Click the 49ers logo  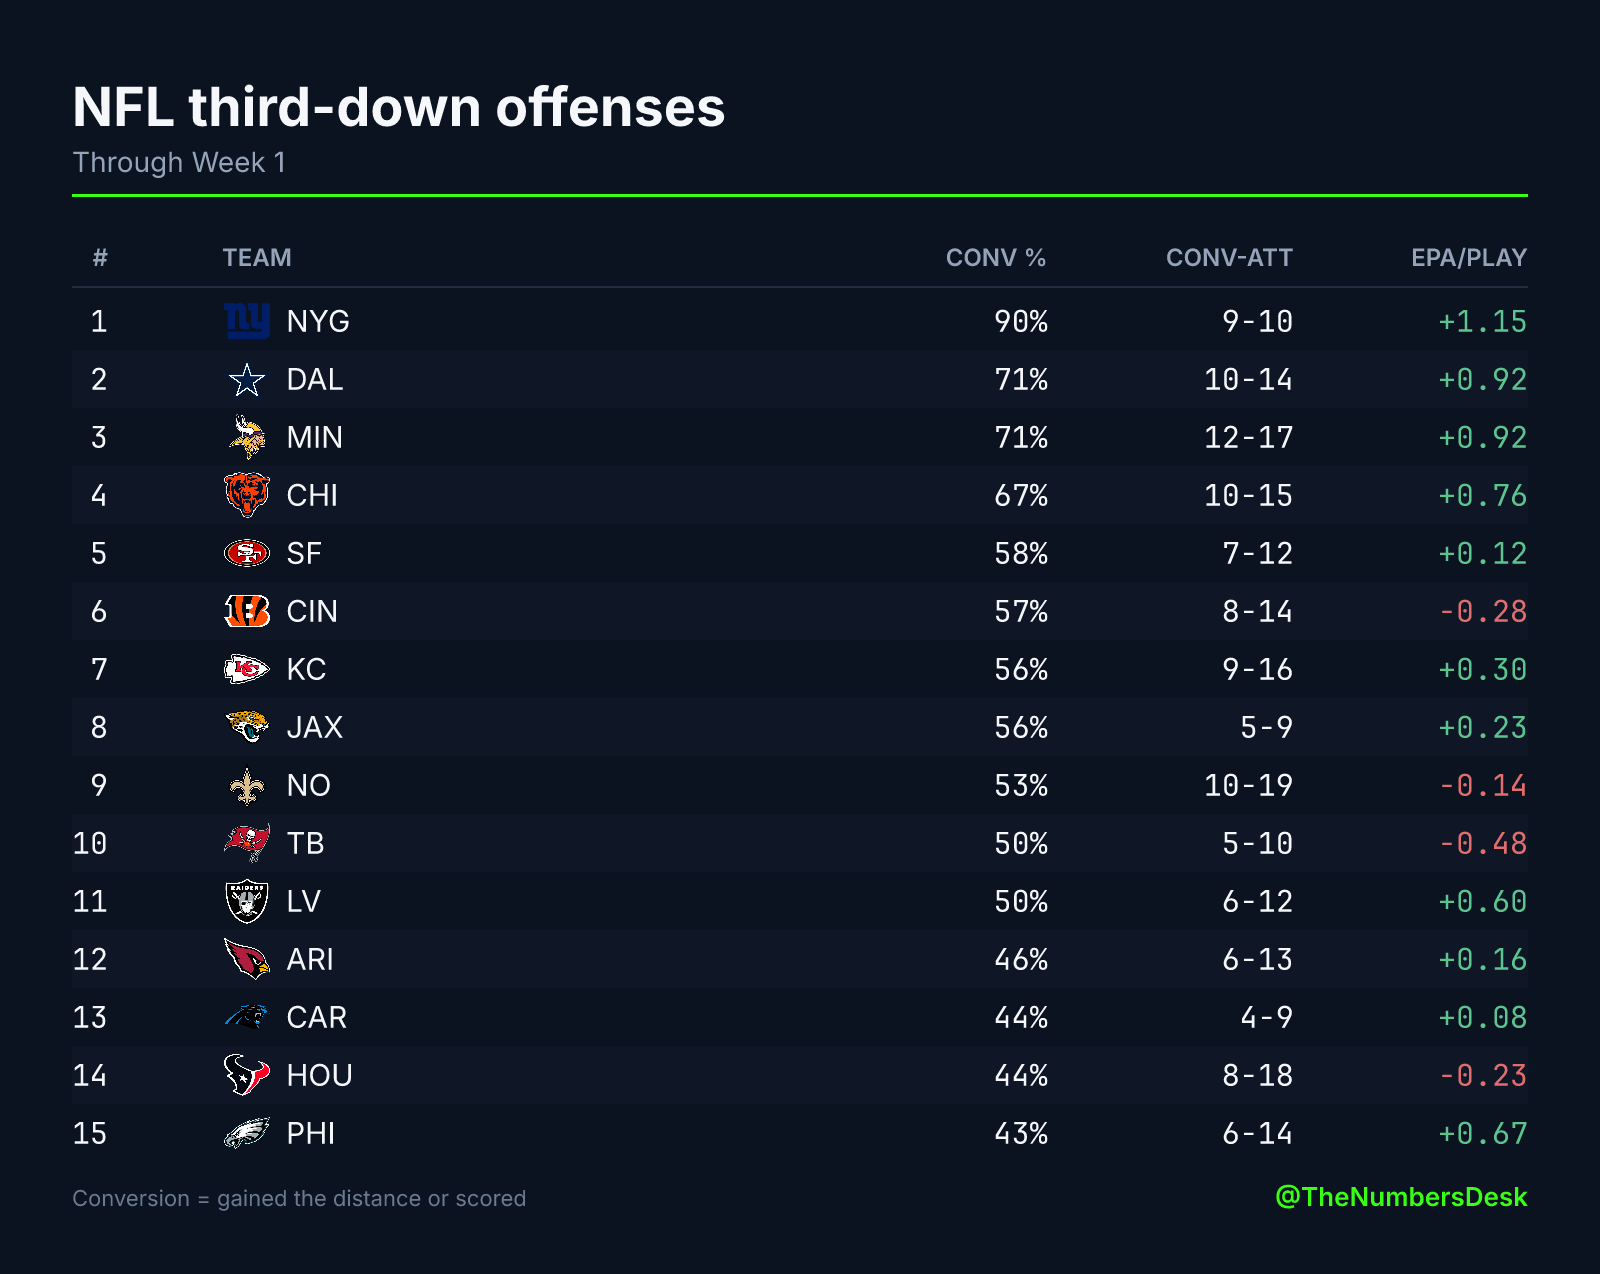pos(247,553)
